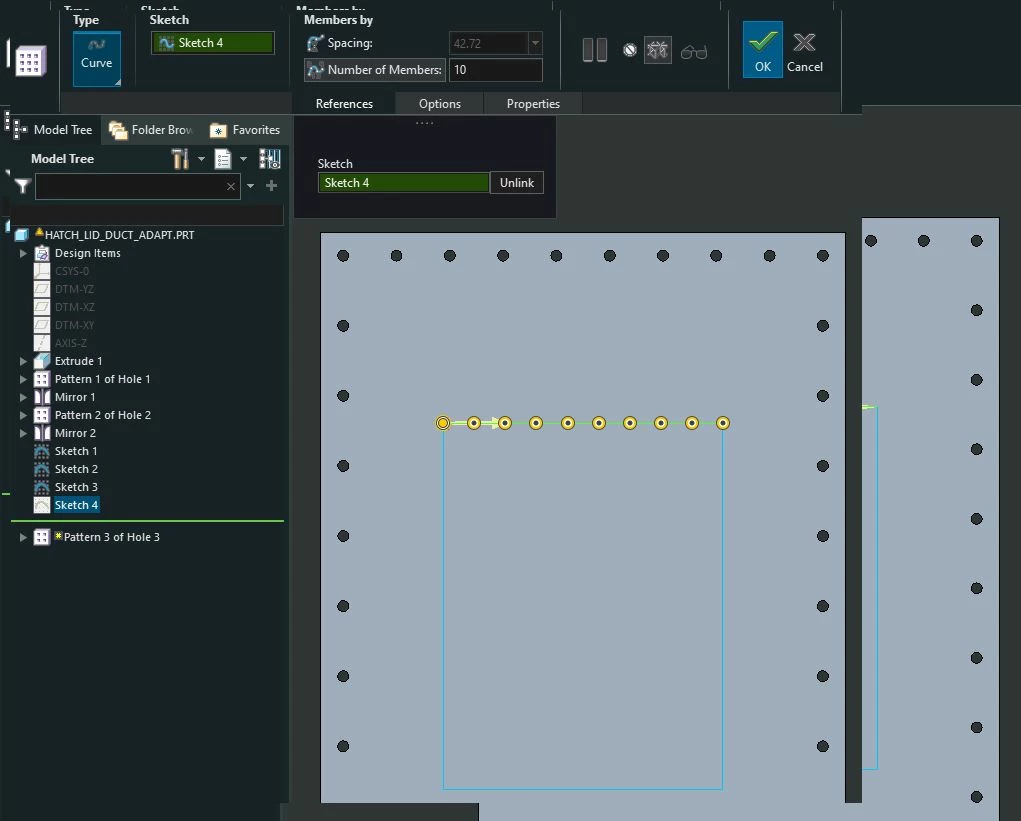
Task: Click the Design Items icon
Action: (42, 253)
